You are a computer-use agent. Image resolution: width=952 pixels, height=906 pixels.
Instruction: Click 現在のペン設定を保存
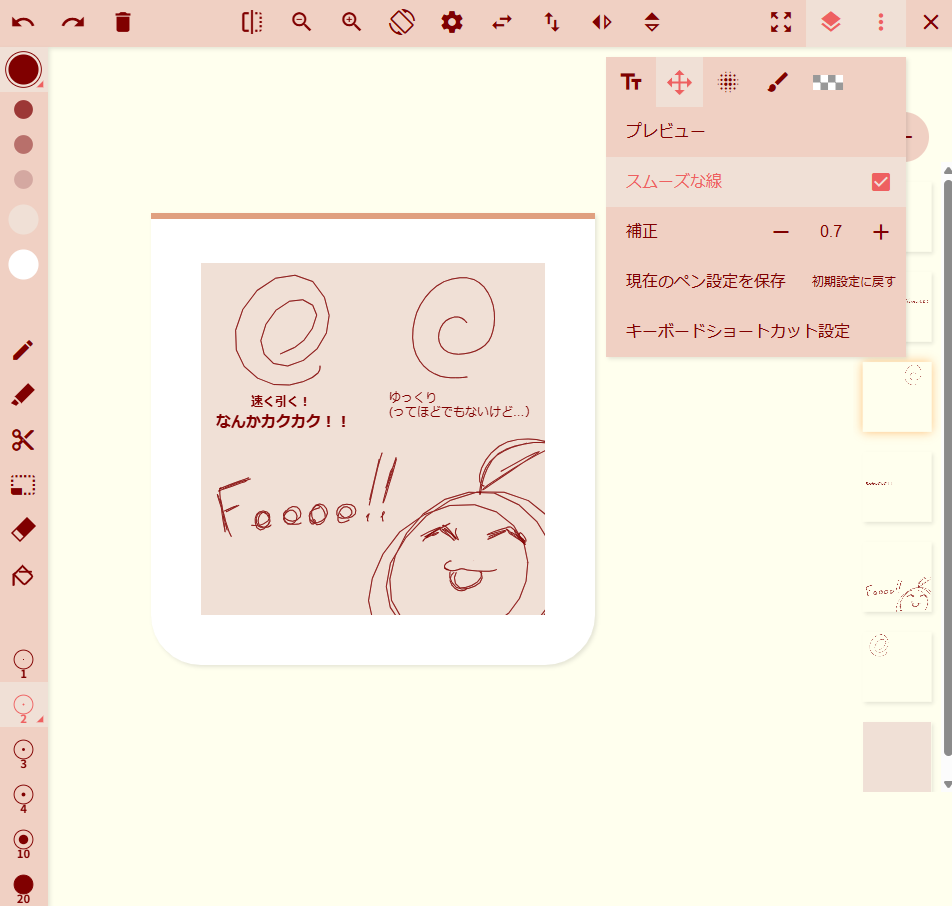click(x=705, y=281)
